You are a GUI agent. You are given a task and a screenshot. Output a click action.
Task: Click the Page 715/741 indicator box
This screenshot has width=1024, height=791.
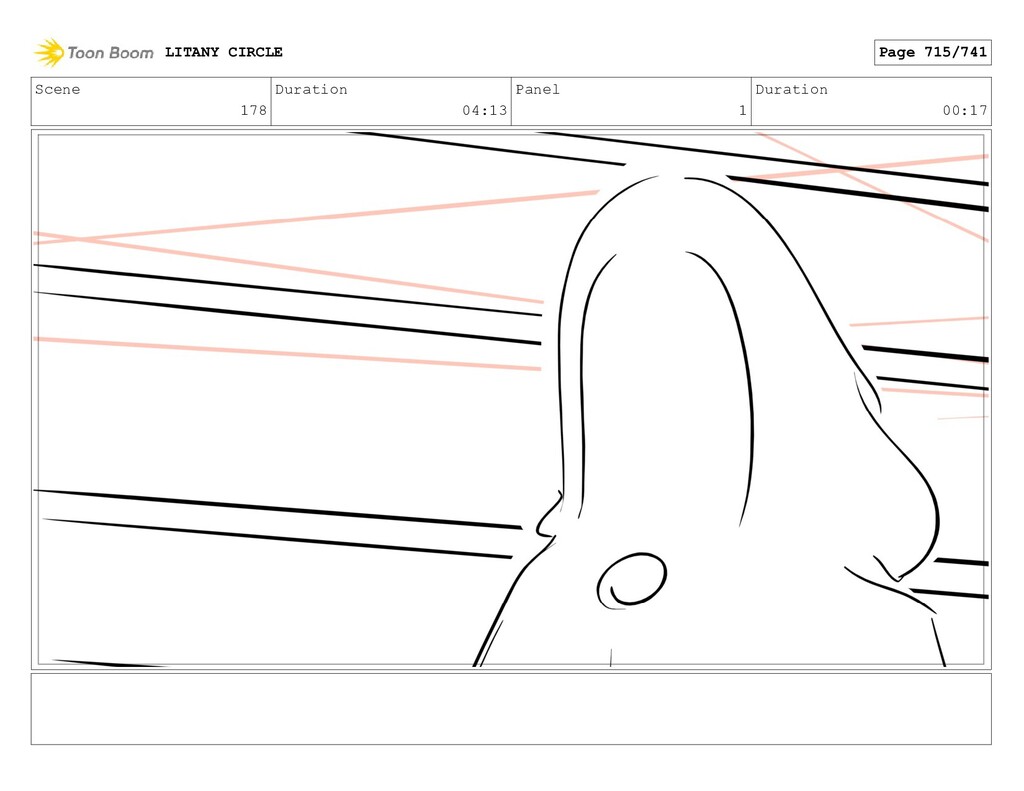click(933, 52)
